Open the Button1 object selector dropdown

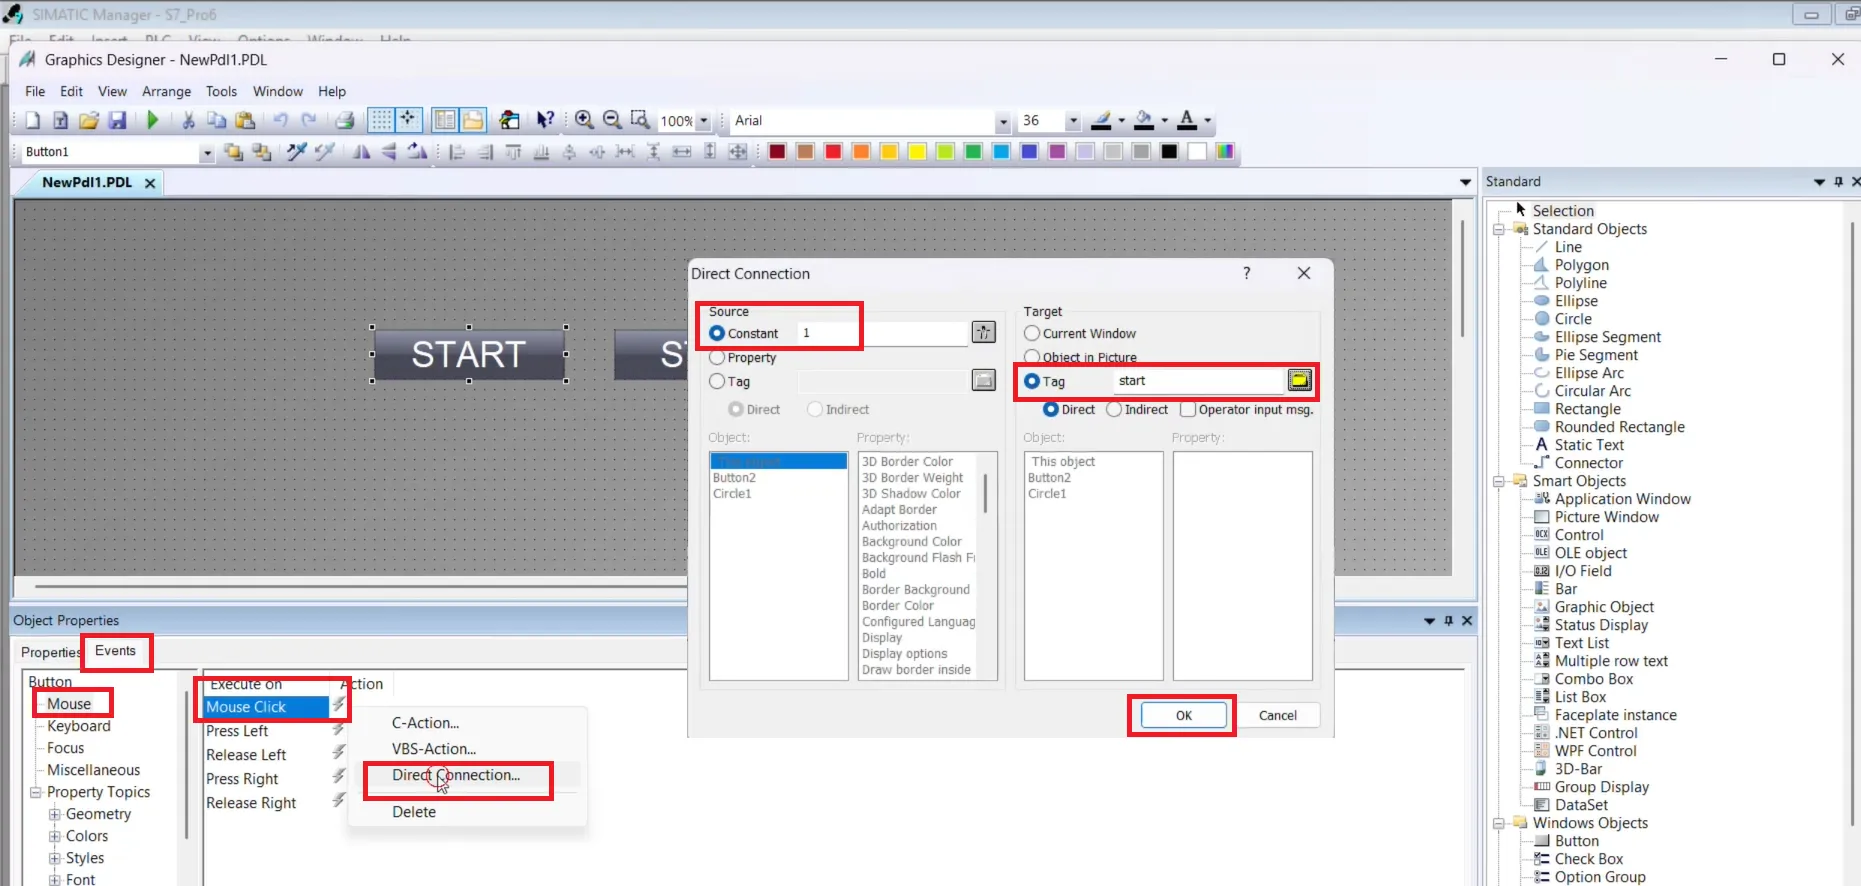(207, 152)
